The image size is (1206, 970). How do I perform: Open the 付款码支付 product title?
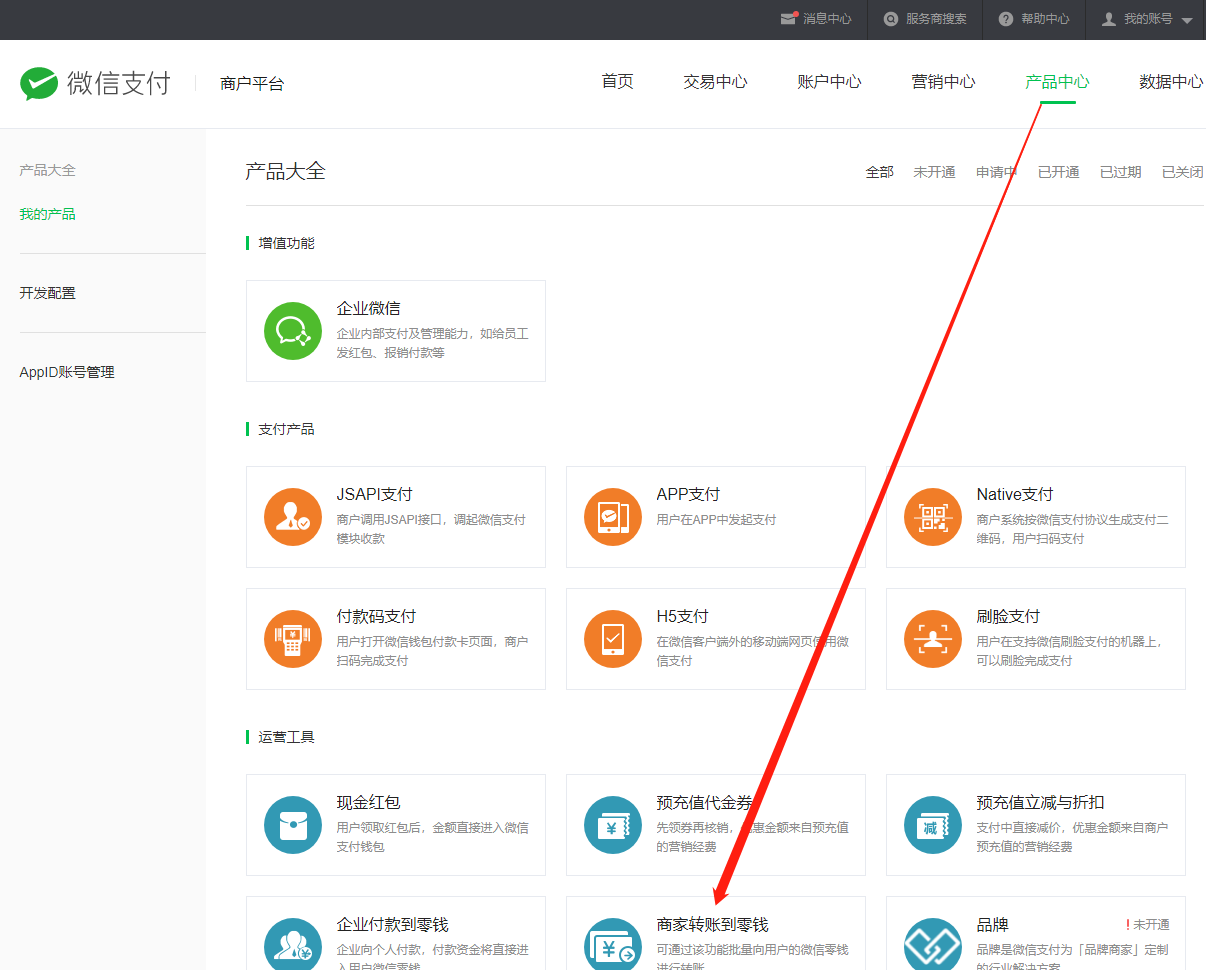pos(377,617)
